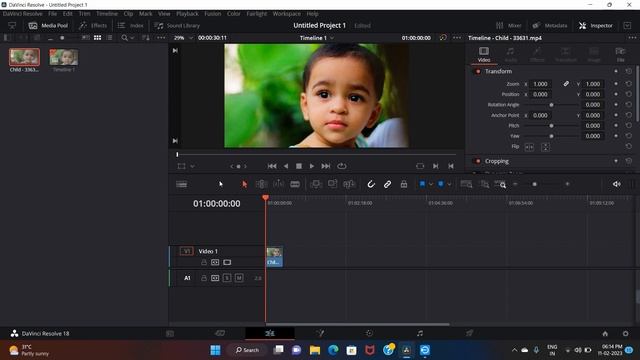Click the Stop playback button
Screen dimensions: 640x360
[299, 166]
